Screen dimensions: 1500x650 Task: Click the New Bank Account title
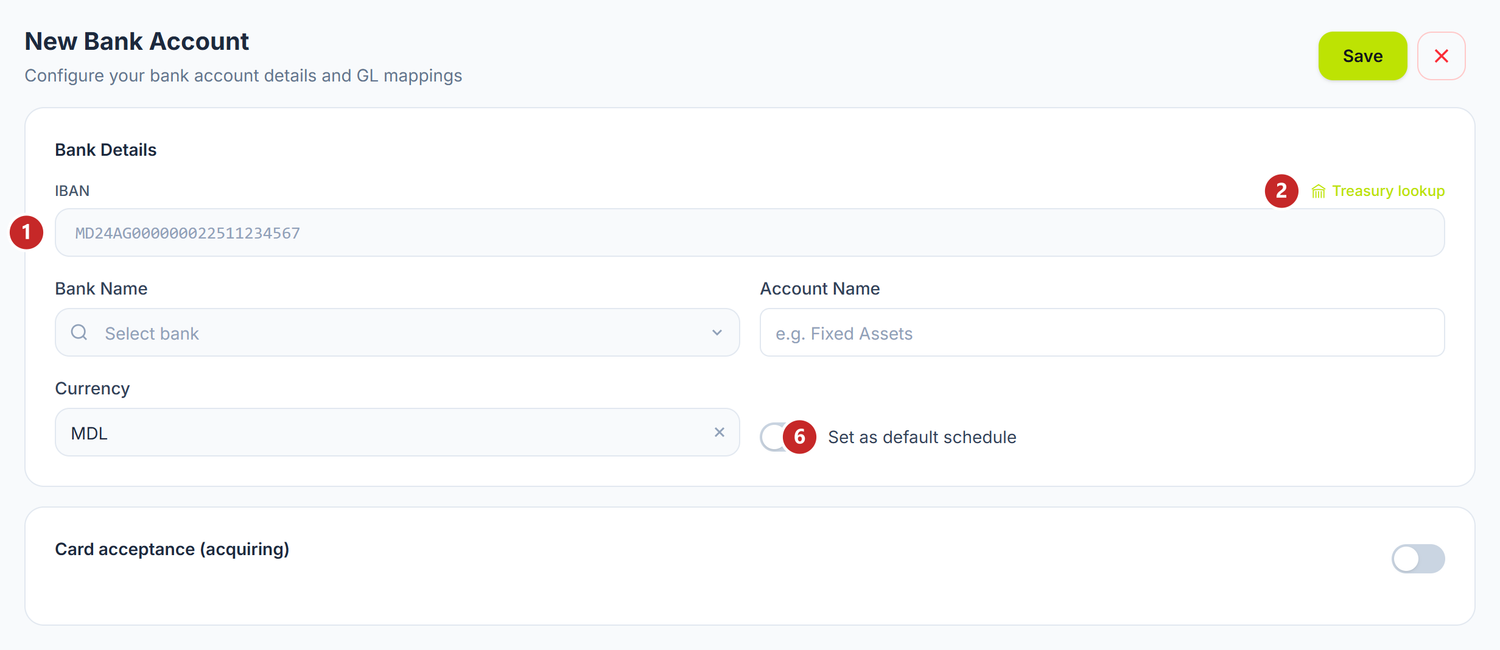pyautogui.click(x=137, y=42)
